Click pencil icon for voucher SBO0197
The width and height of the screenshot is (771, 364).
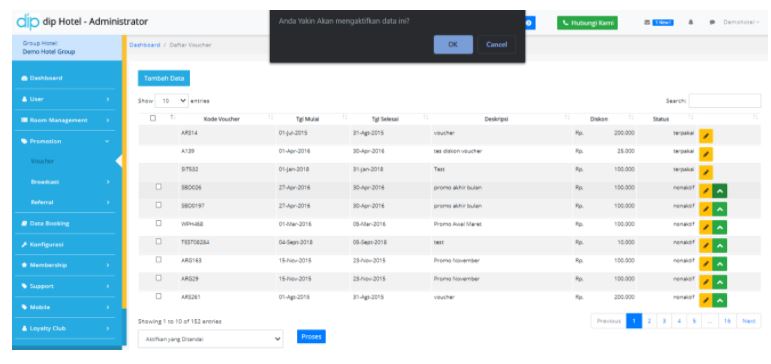coord(706,209)
